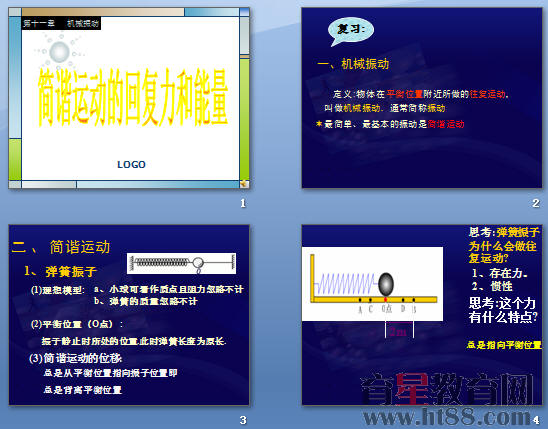Click '总是背离平衡位置' line on slide 3
Viewport: 548px width, 429px height.
pos(82,390)
